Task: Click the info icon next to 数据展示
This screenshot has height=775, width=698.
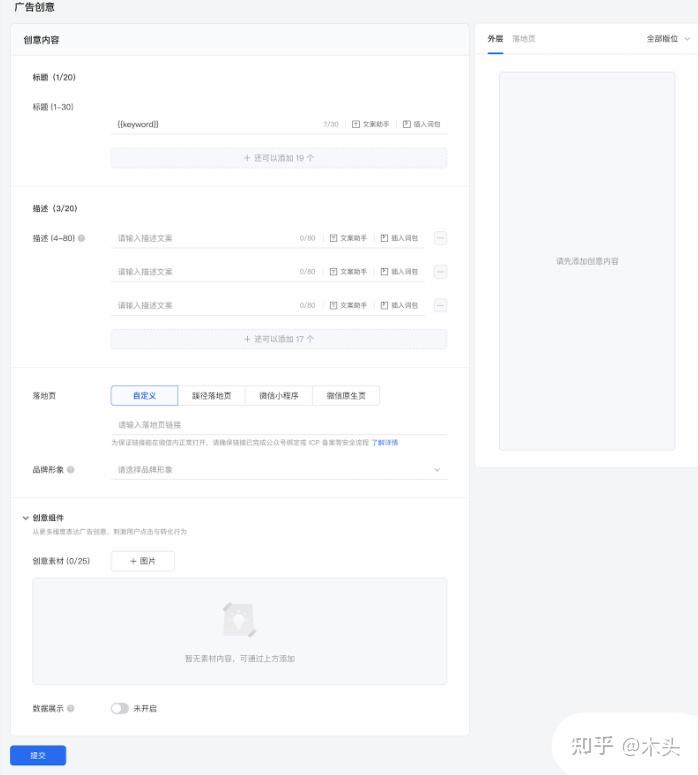Action: coord(71,708)
